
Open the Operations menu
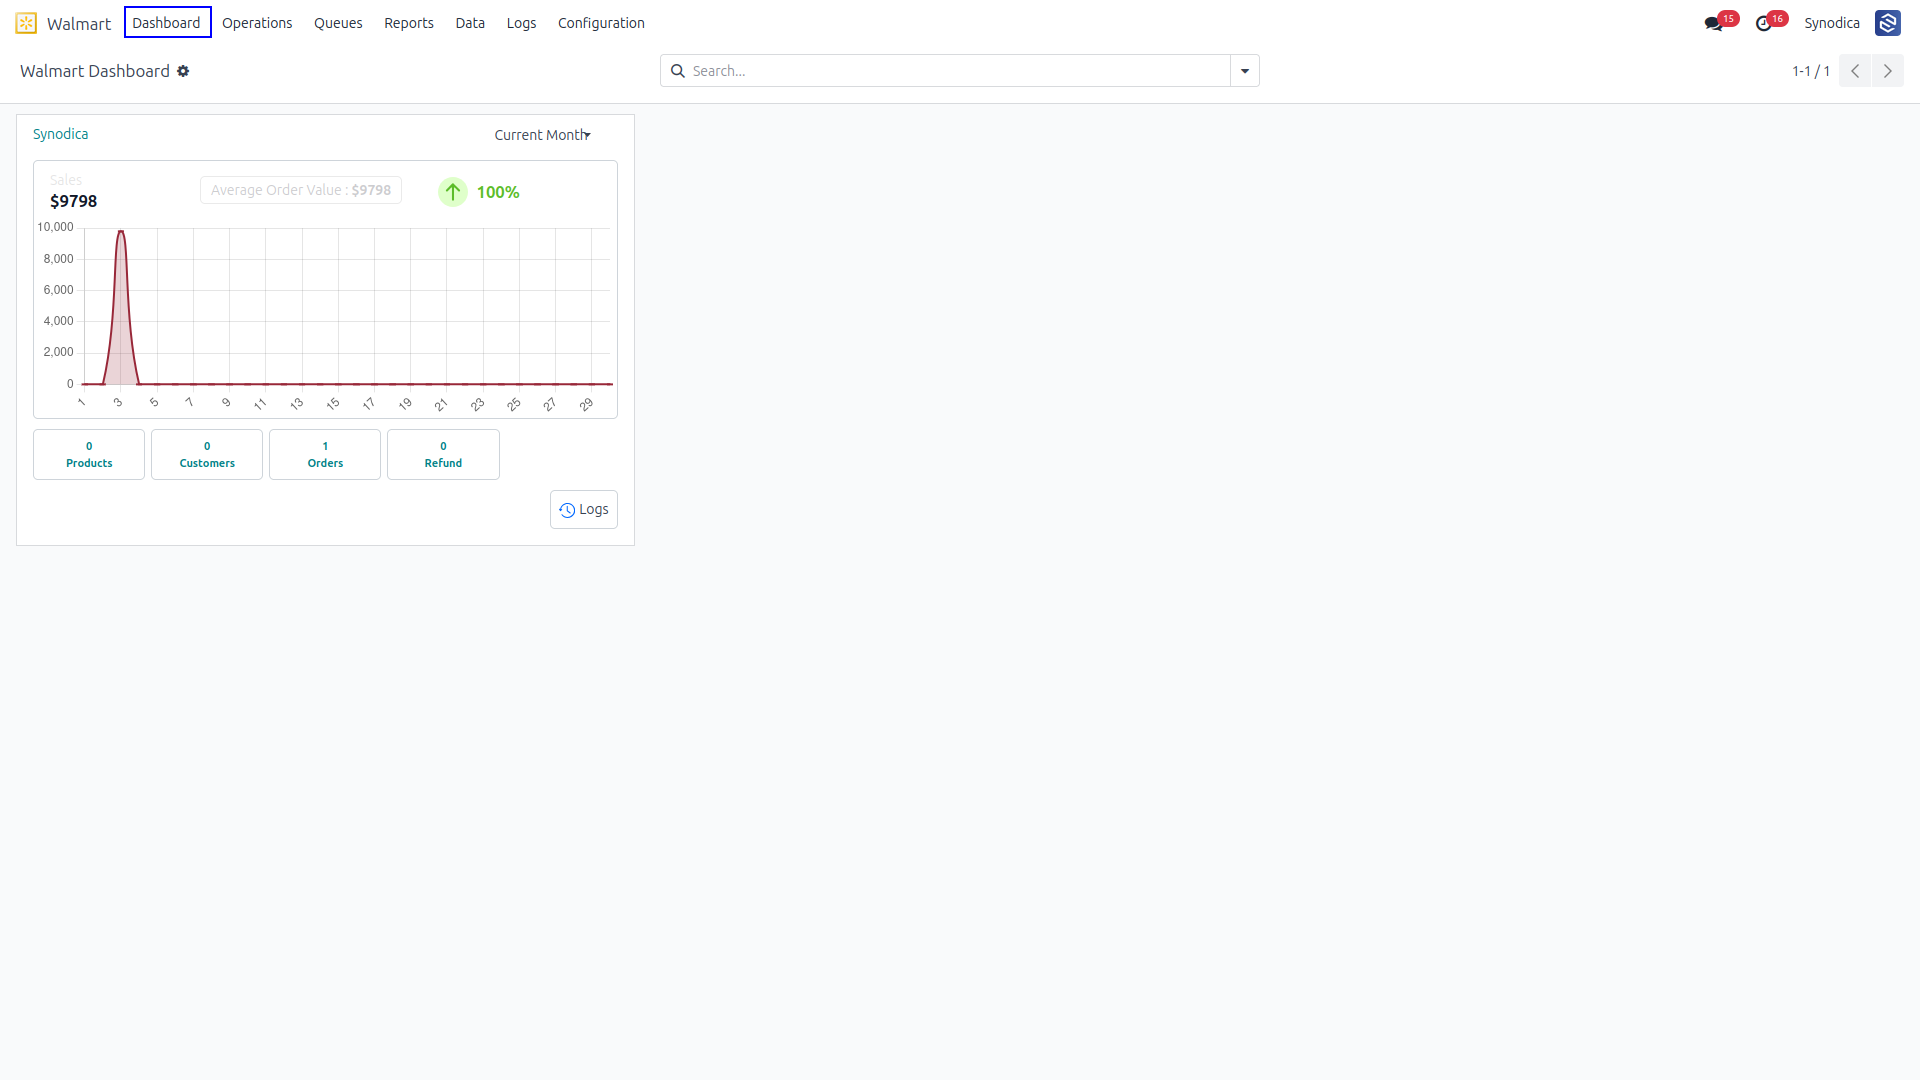[x=257, y=23]
